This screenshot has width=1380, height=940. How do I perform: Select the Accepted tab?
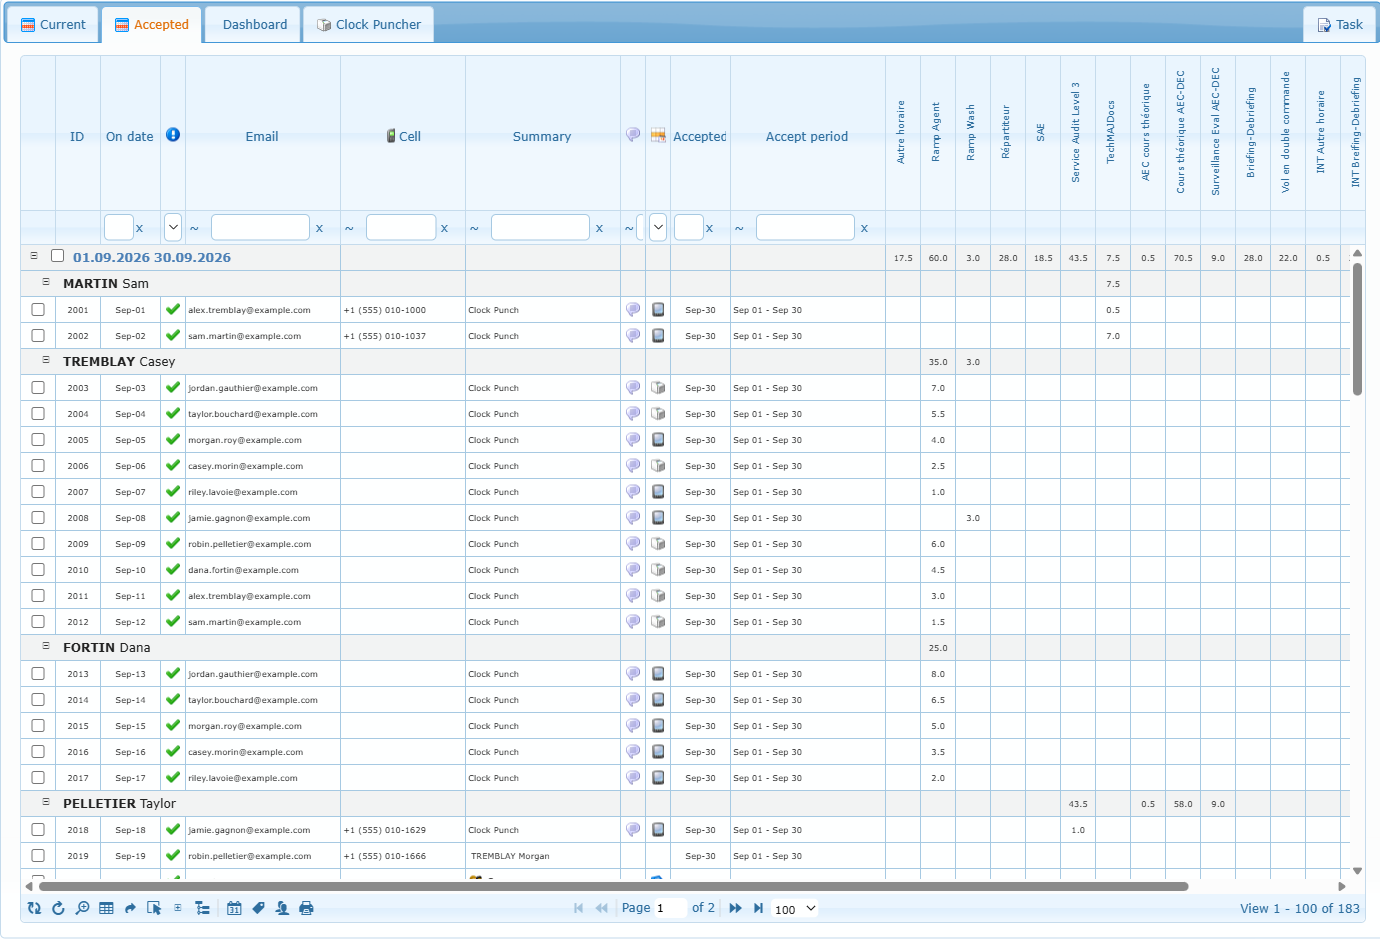(x=152, y=25)
